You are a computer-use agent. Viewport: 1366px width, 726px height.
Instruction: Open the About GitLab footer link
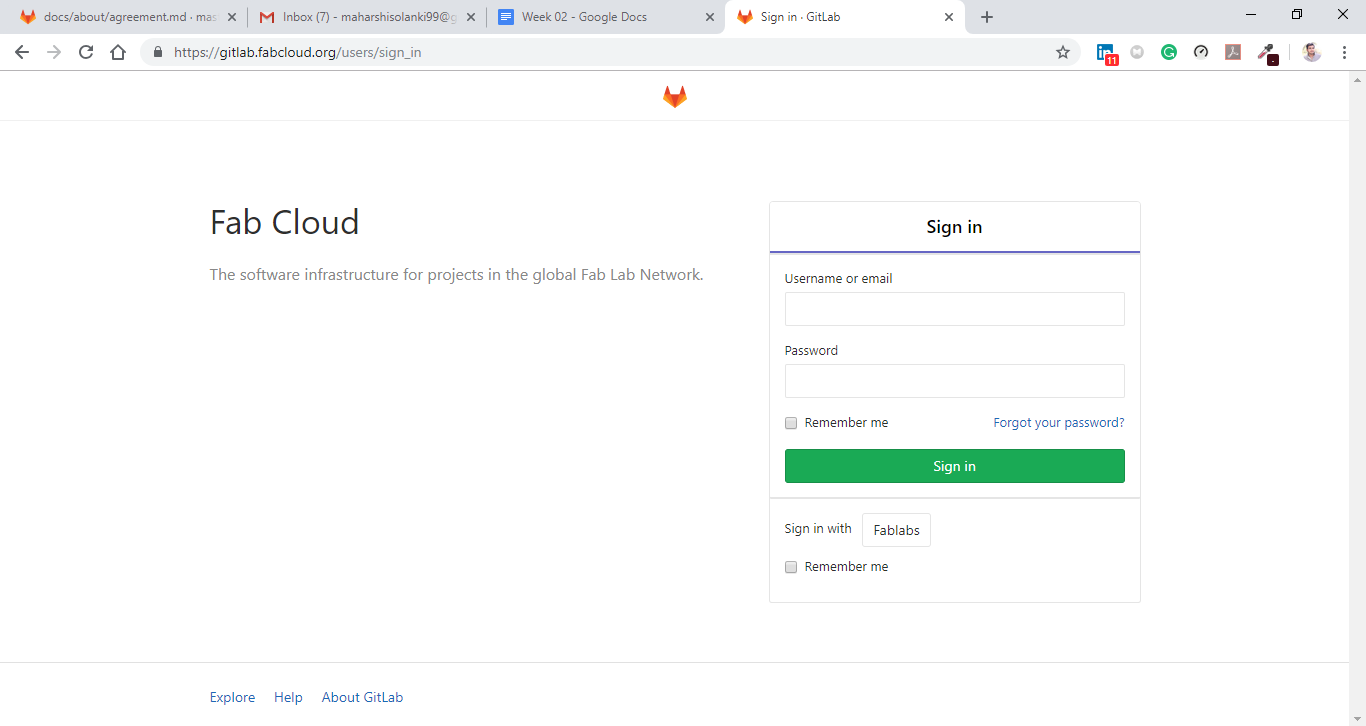[362, 697]
